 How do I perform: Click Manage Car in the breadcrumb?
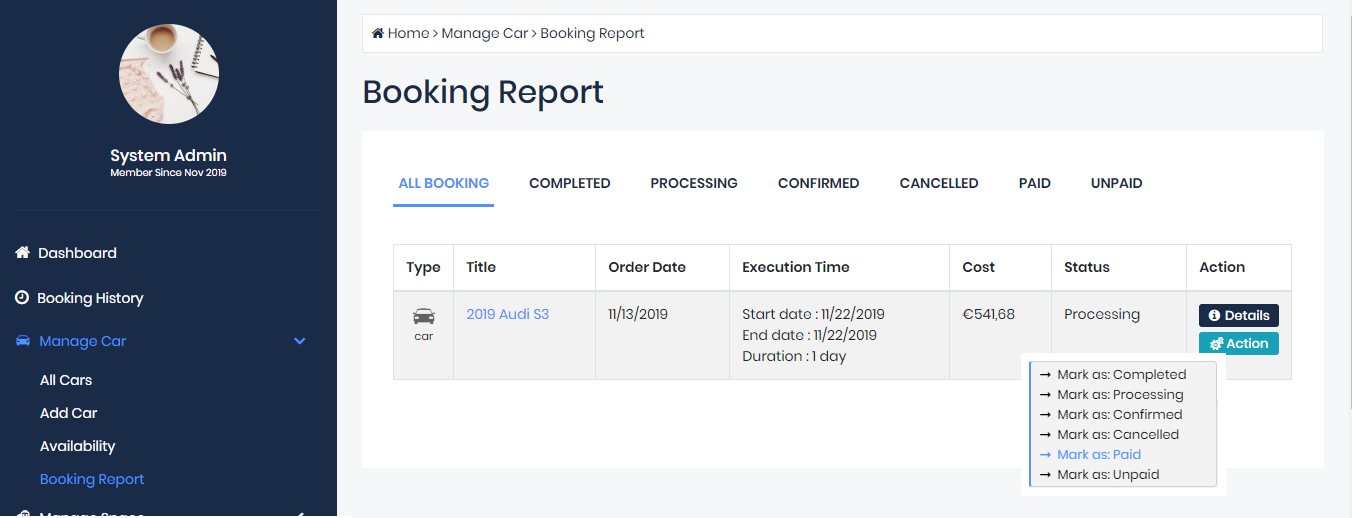click(x=484, y=34)
